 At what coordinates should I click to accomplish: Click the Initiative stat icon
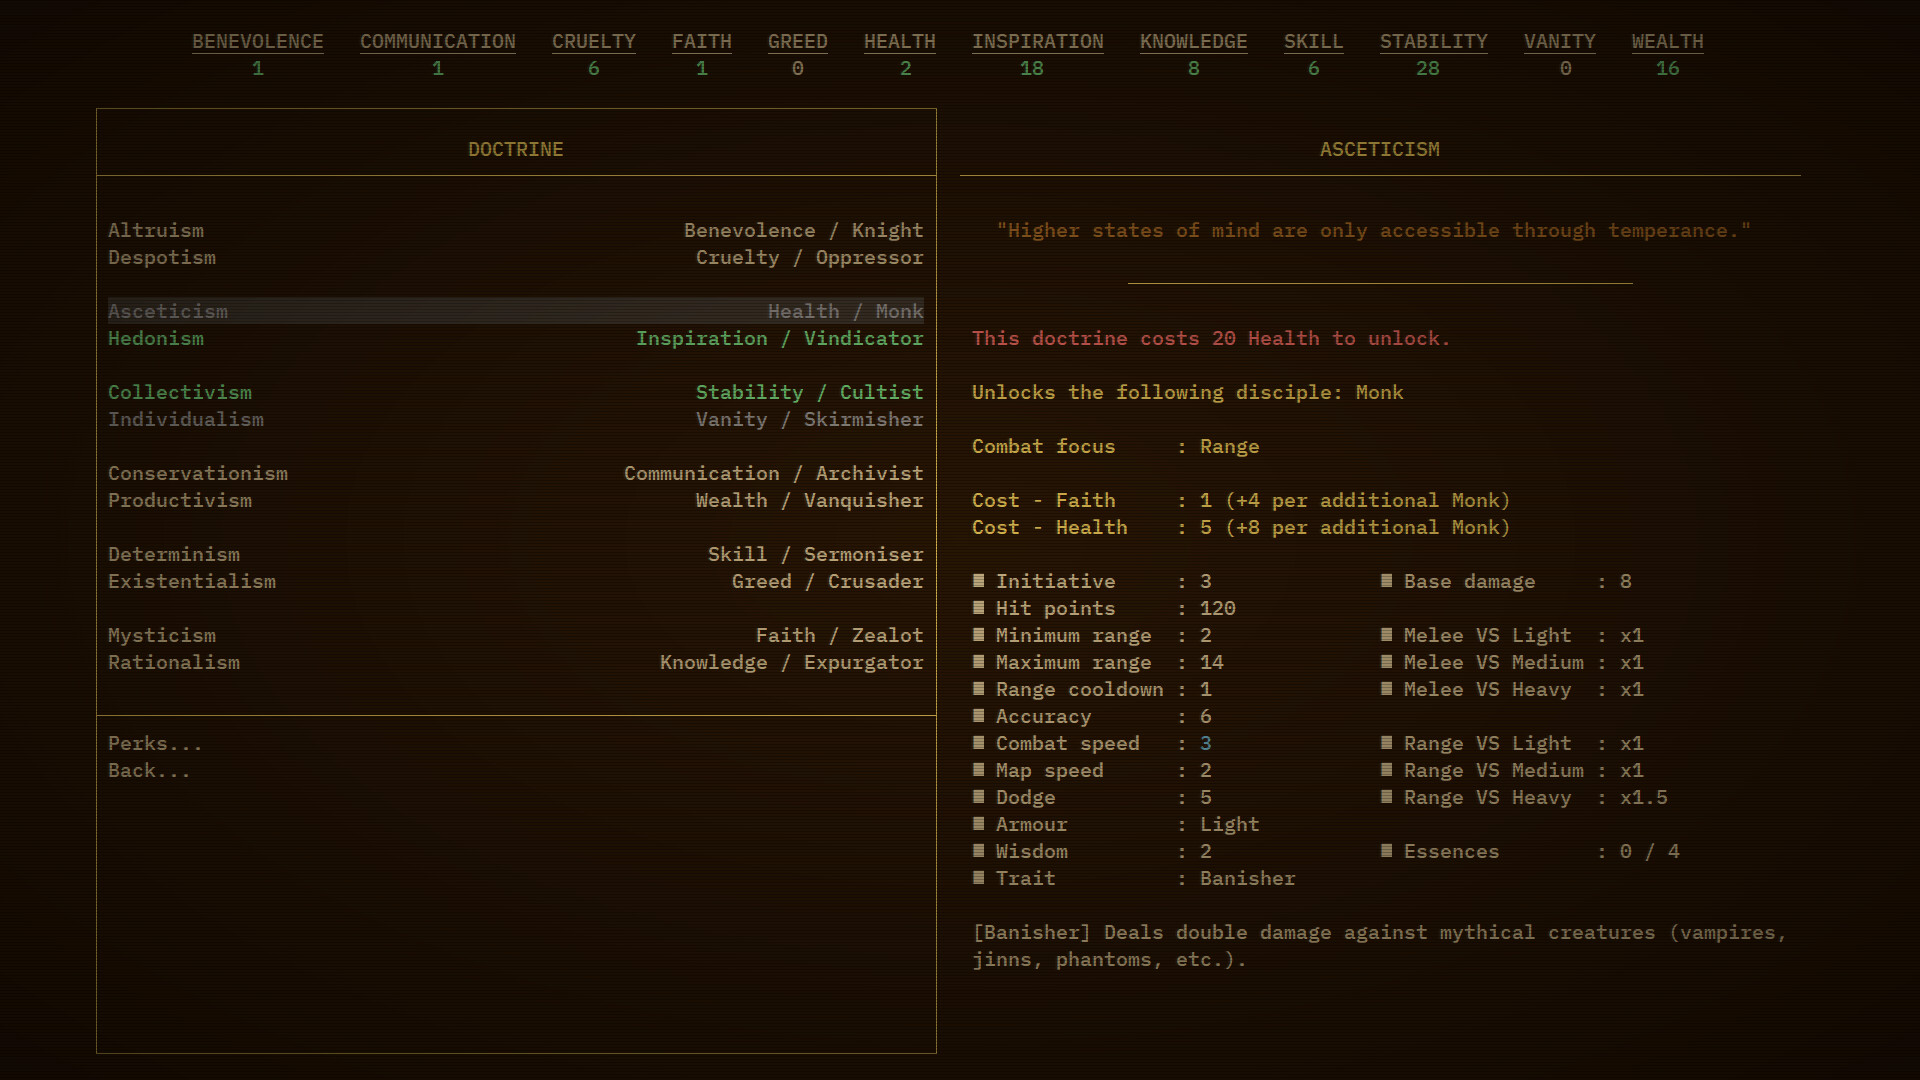[x=978, y=581]
